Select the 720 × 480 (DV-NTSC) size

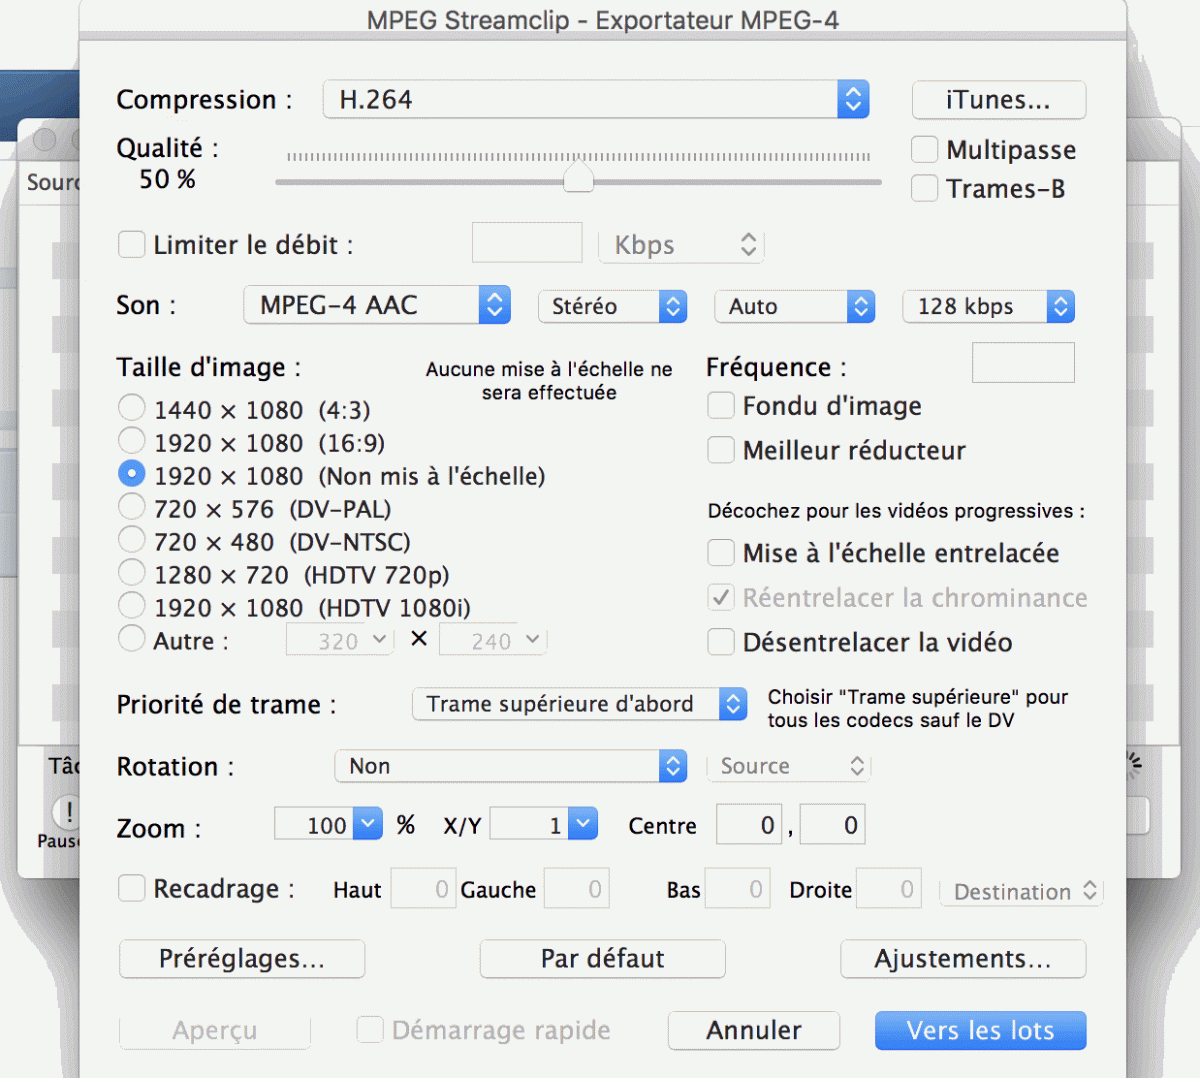131,540
